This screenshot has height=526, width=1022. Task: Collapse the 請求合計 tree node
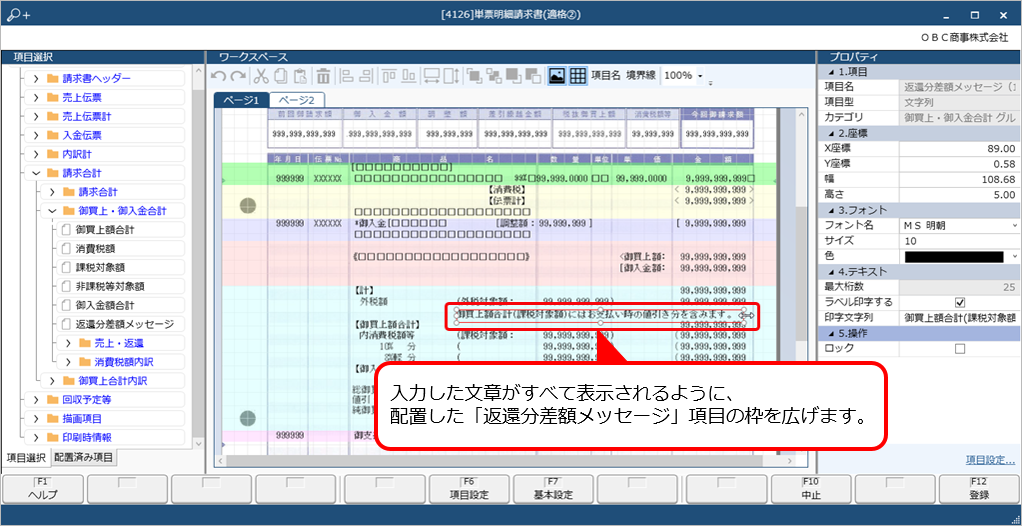(x=35, y=173)
